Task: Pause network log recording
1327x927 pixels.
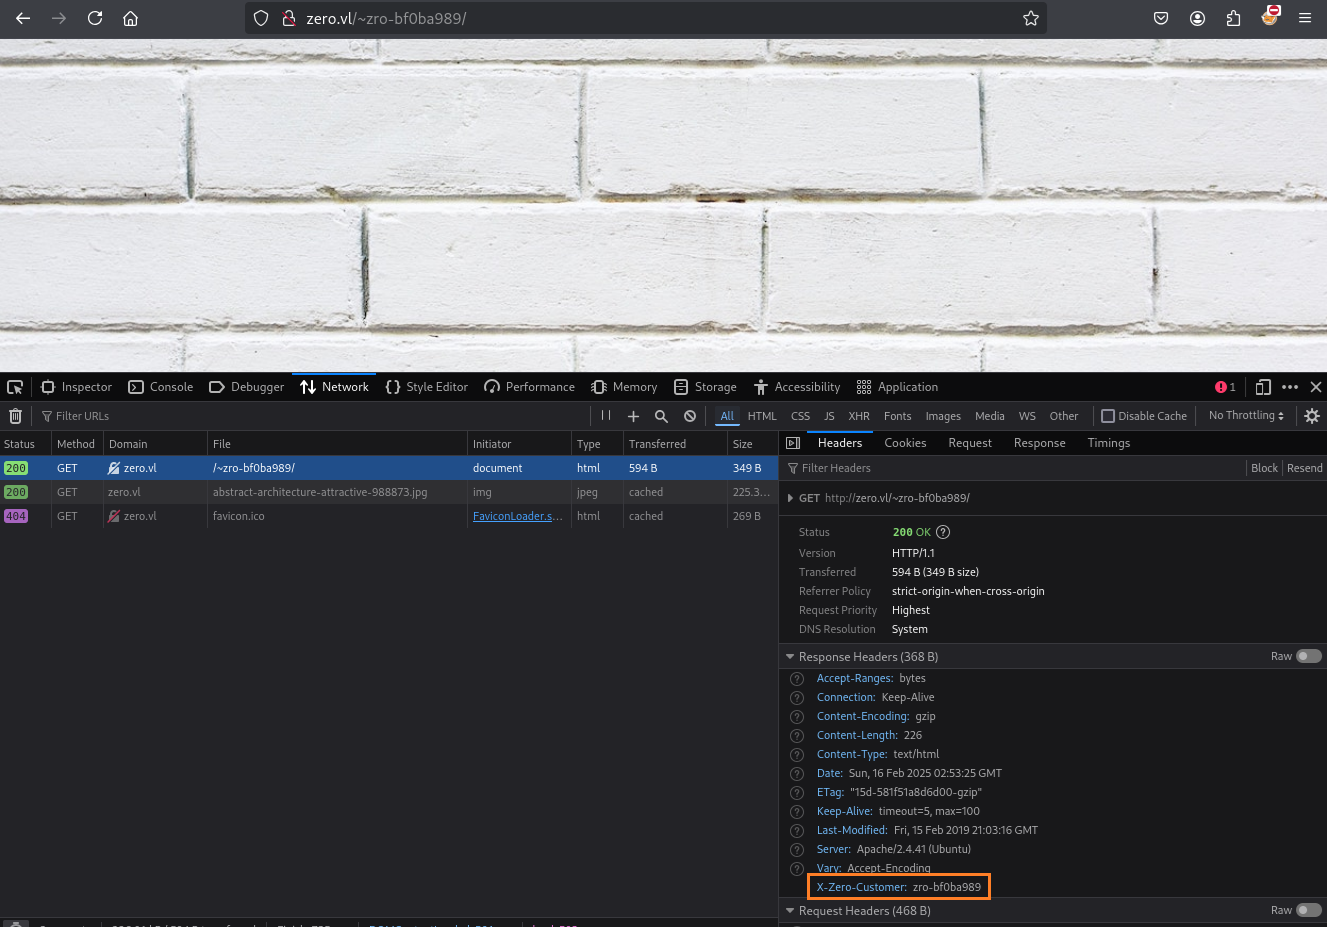Action: pyautogui.click(x=606, y=416)
